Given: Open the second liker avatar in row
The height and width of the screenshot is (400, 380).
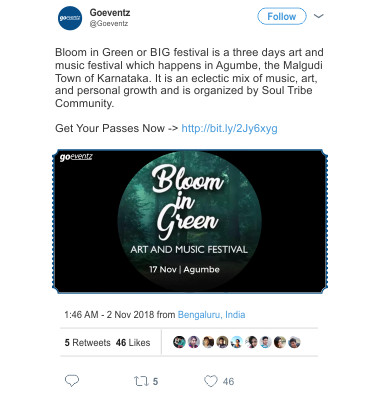Looking at the screenshot, I should pyautogui.click(x=194, y=342).
